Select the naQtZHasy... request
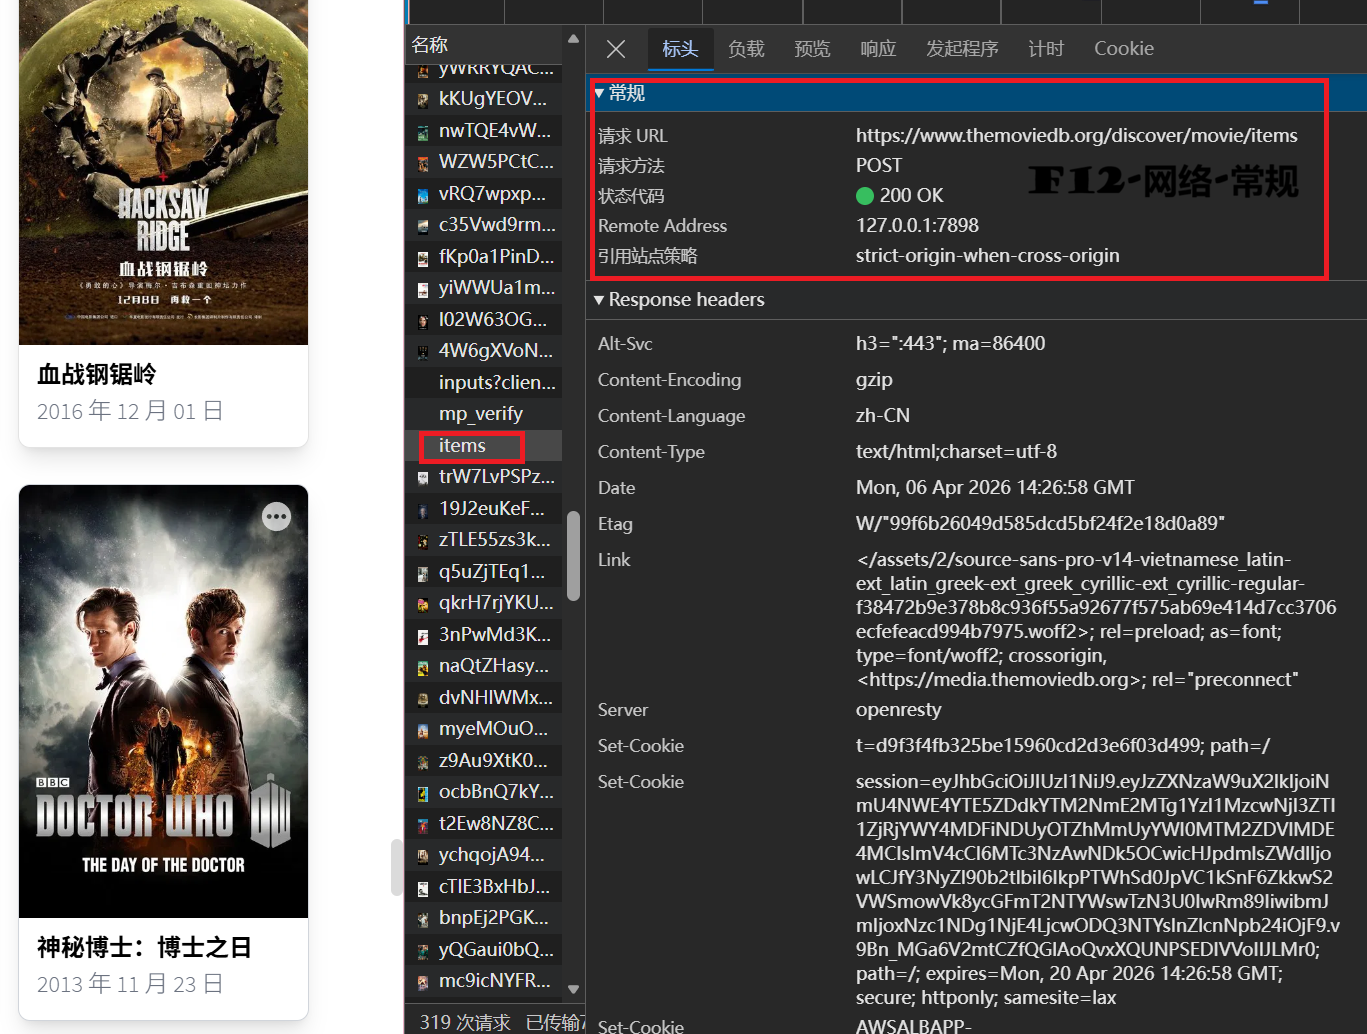The height and width of the screenshot is (1034, 1367). click(484, 665)
